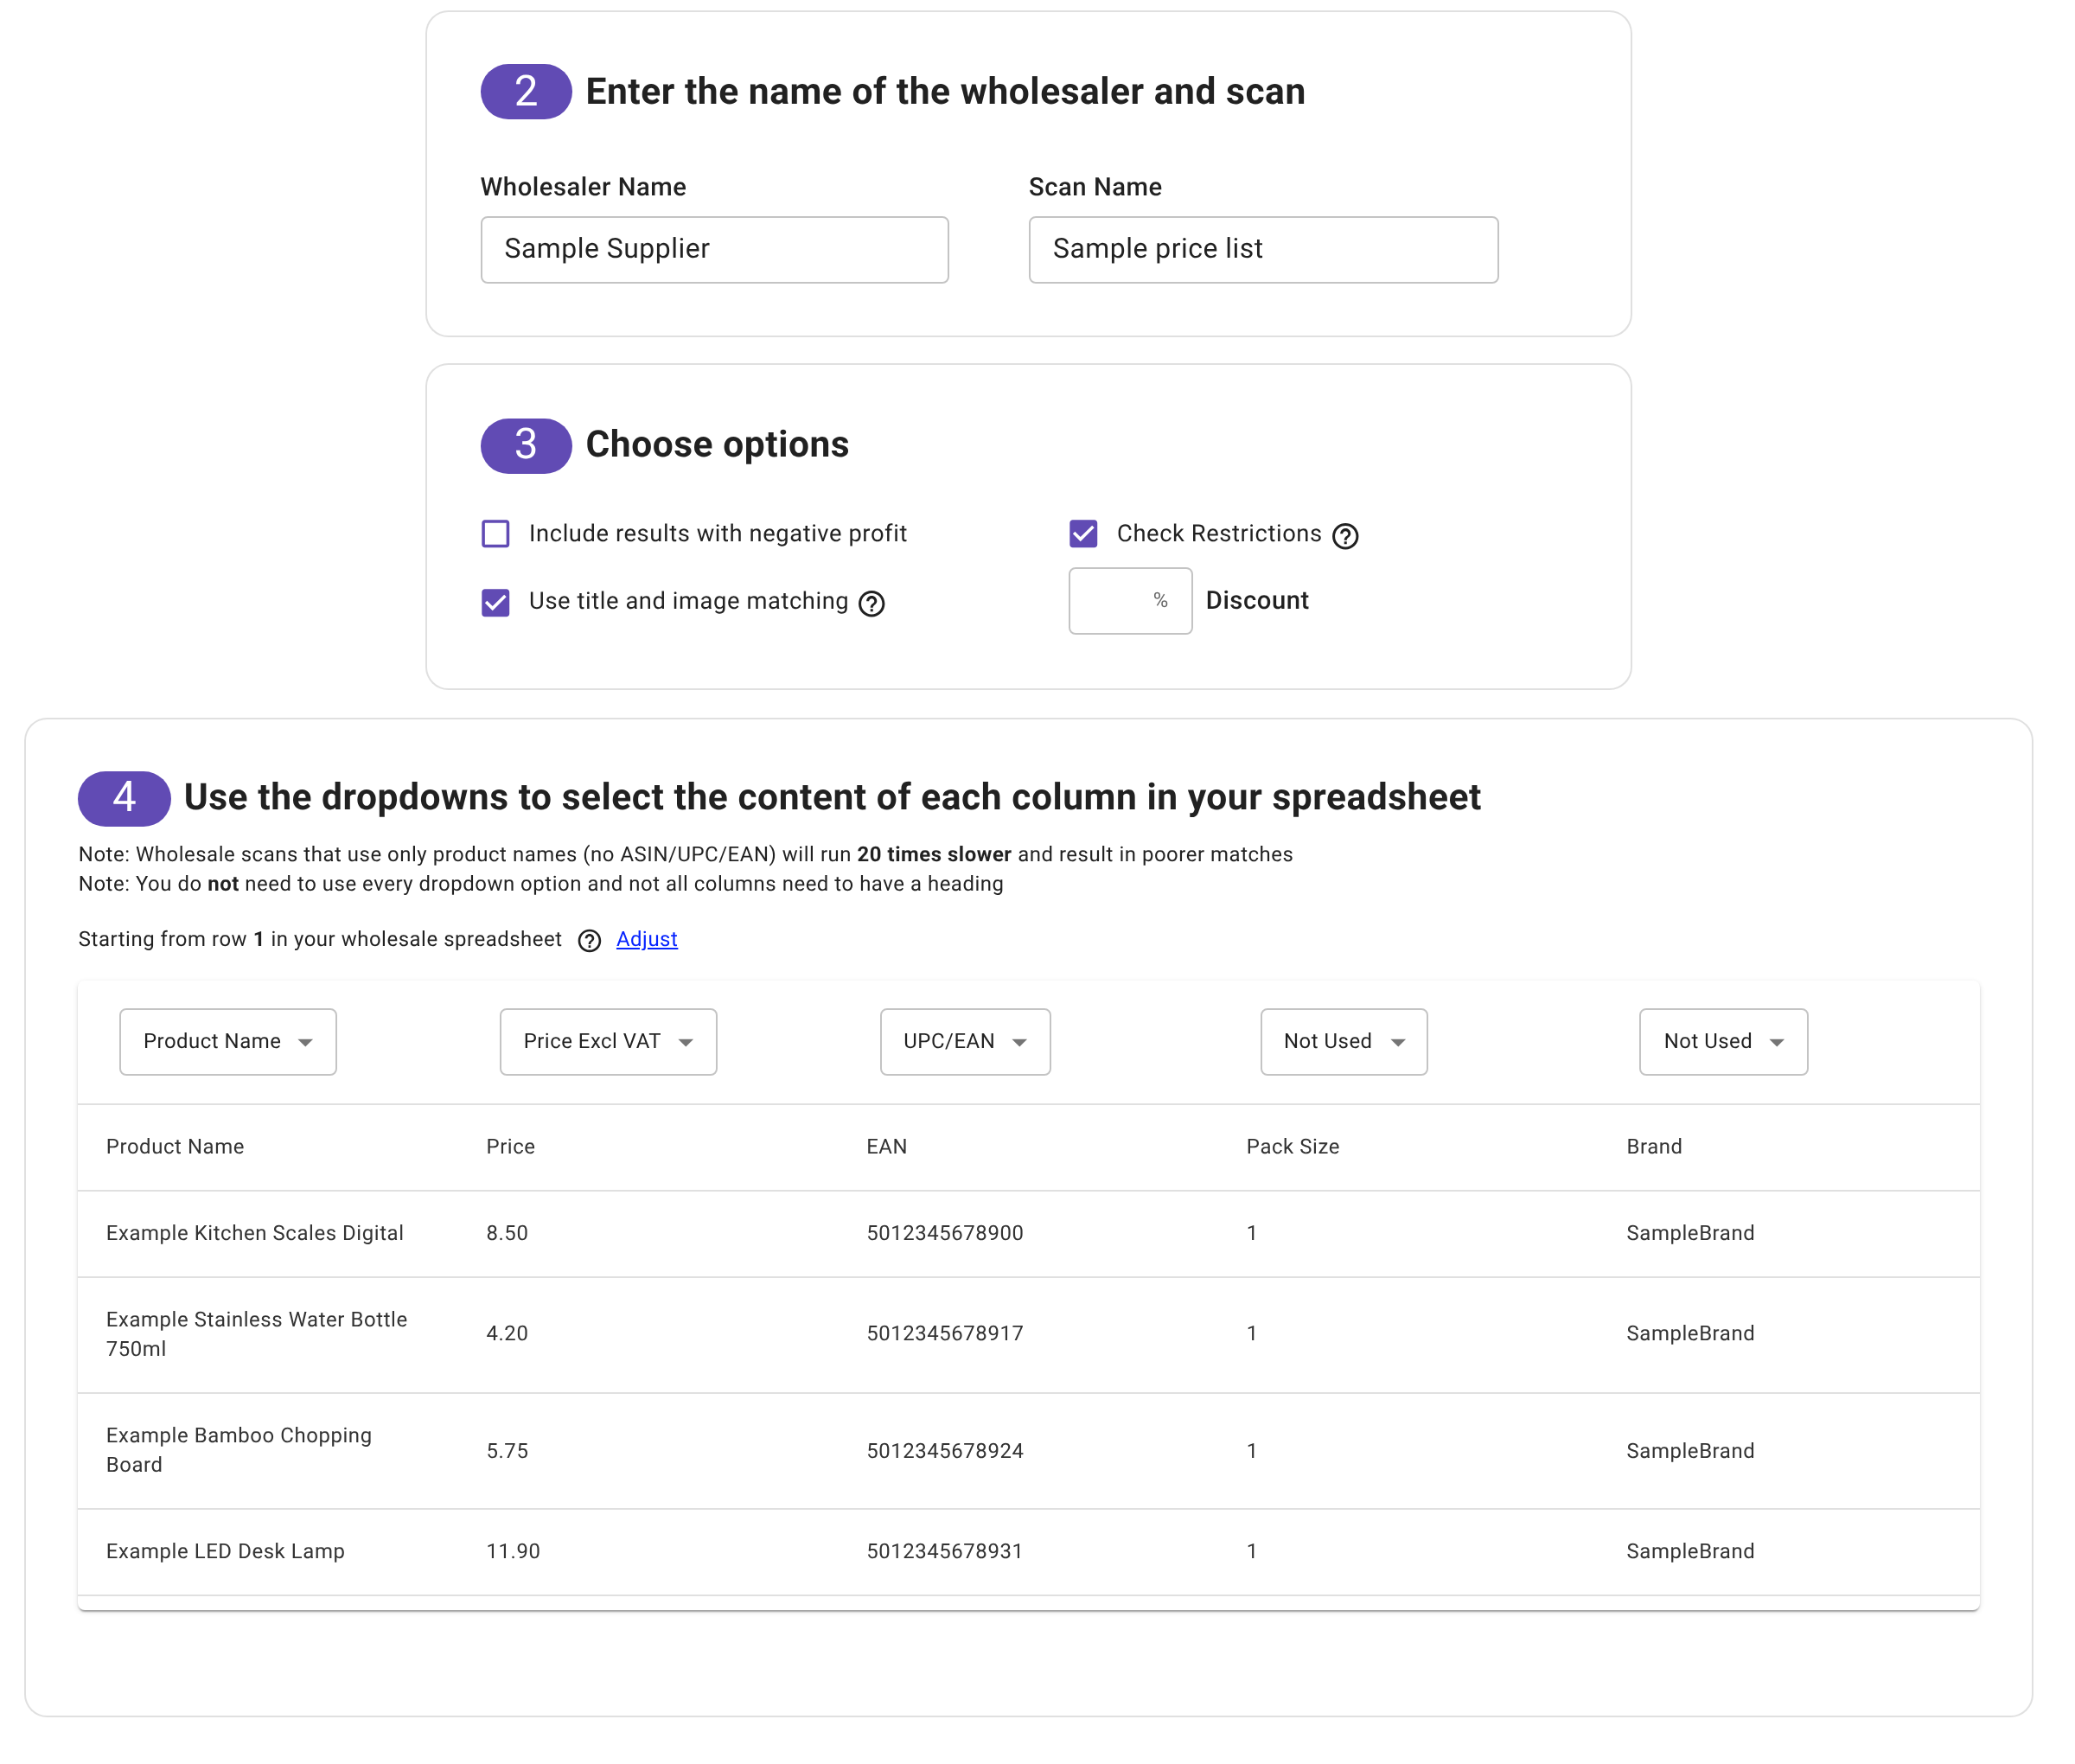Click price value 4.20
The width and height of the screenshot is (2075, 1764).
(507, 1333)
